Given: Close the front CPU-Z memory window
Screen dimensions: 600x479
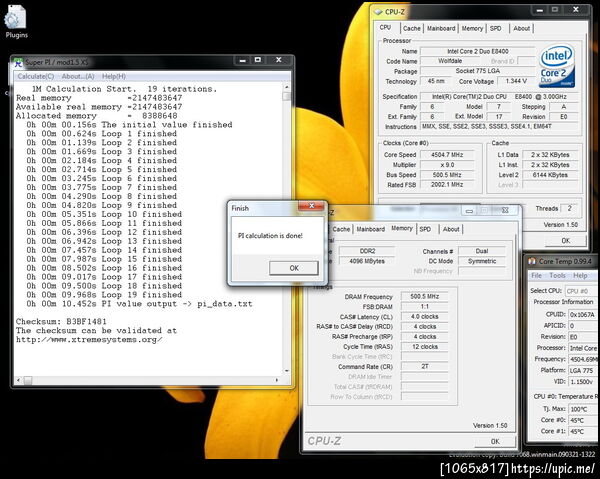Looking at the screenshot, I should coord(505,210).
